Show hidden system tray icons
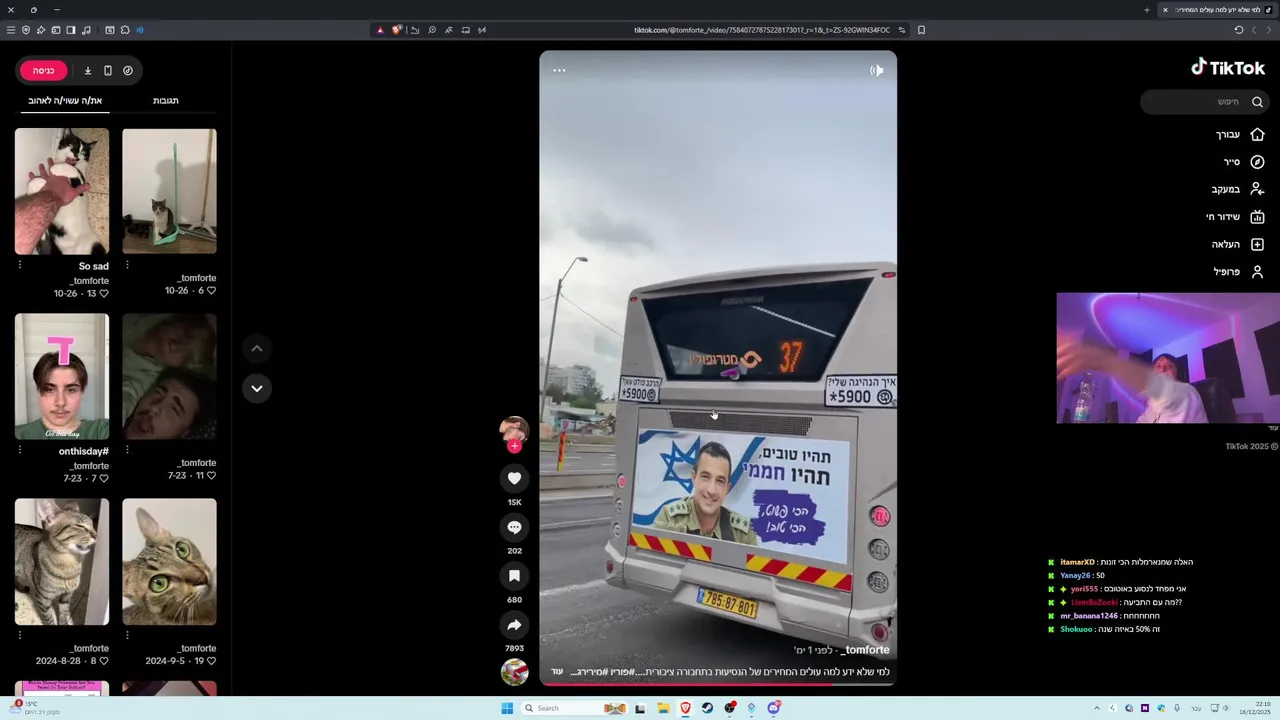 (1097, 708)
